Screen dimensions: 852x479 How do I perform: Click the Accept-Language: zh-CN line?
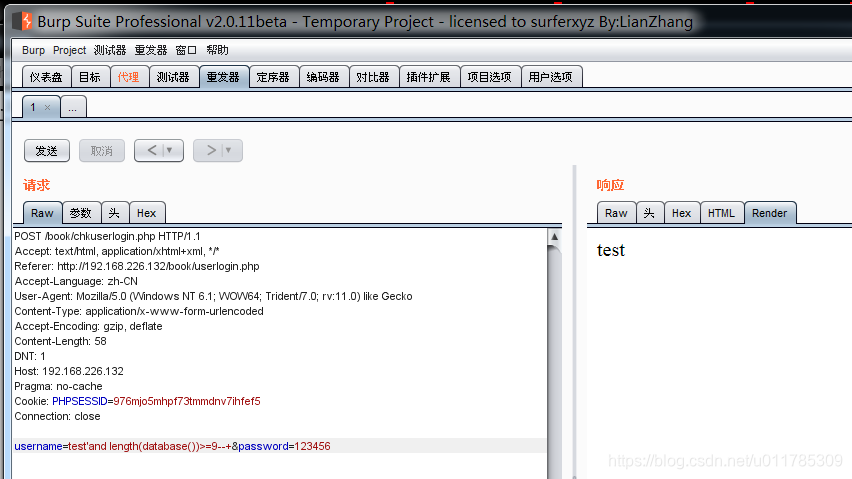[x=76, y=281]
